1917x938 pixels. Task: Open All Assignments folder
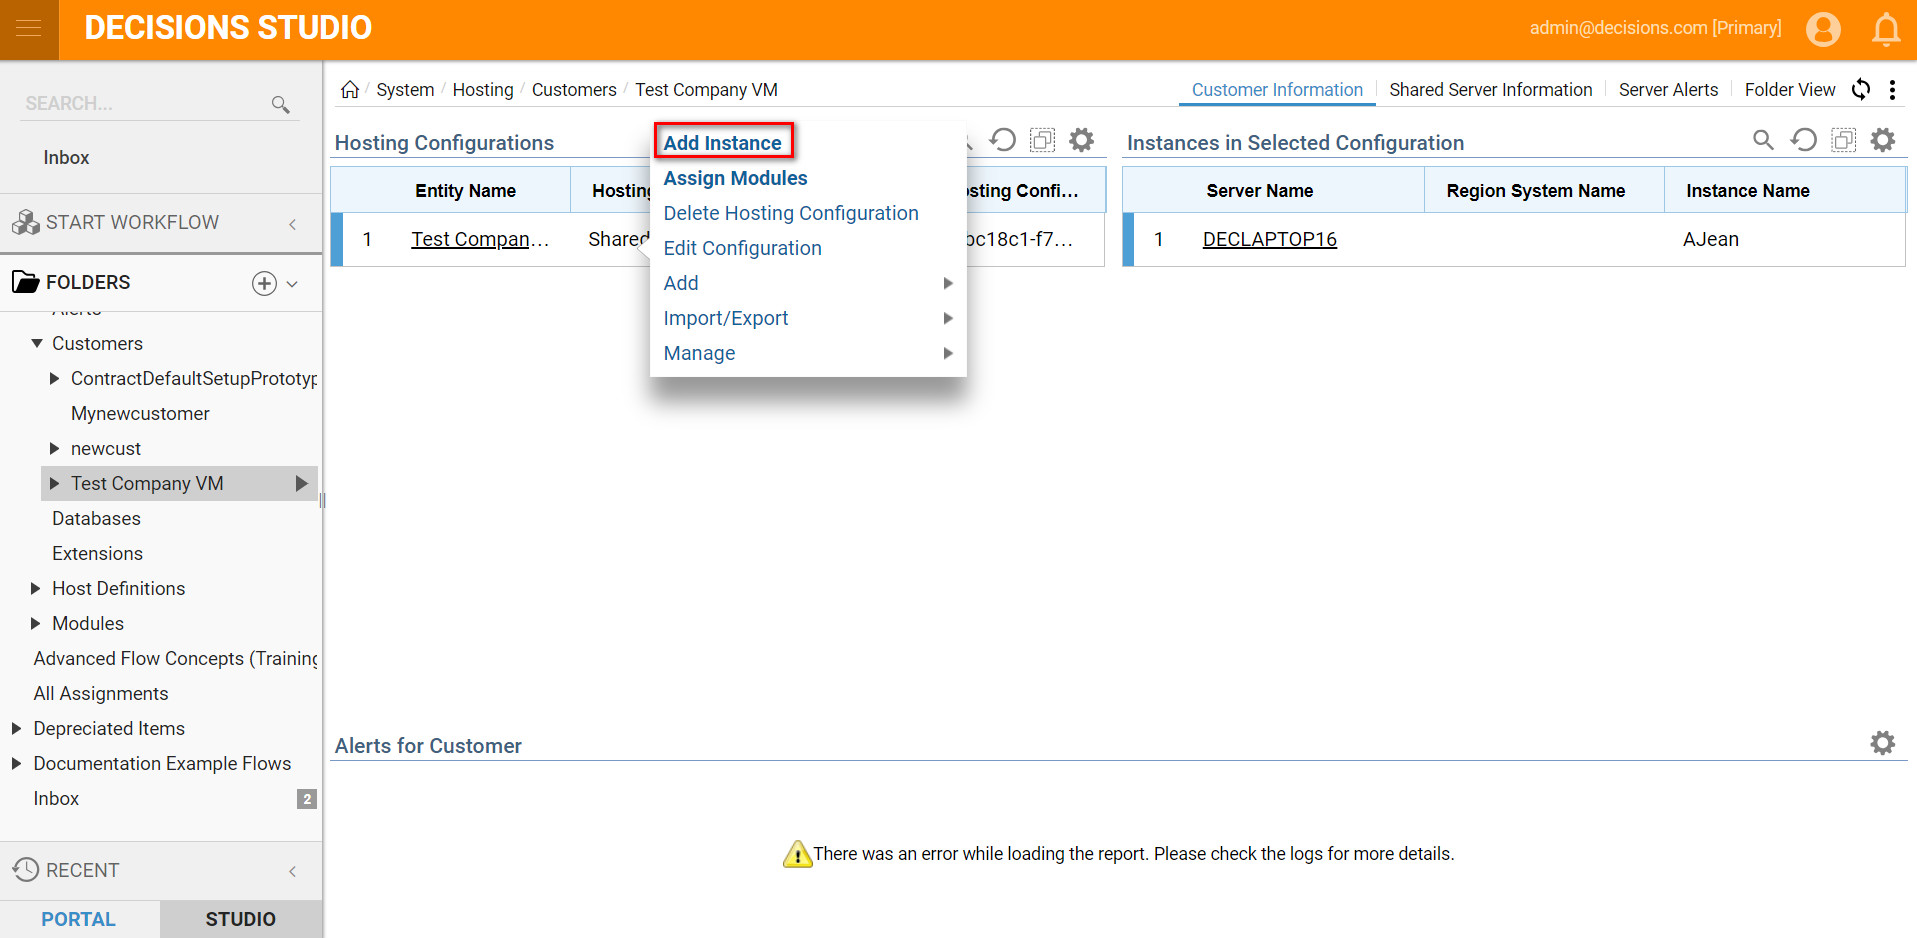tap(101, 693)
